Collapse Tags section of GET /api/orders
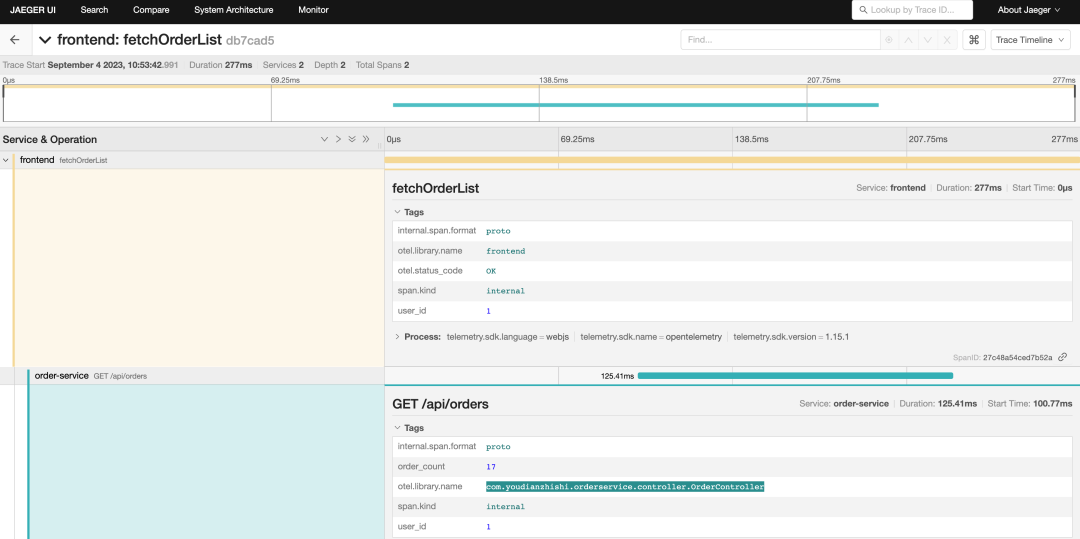Screen dimensions: 1080x539 point(409,427)
